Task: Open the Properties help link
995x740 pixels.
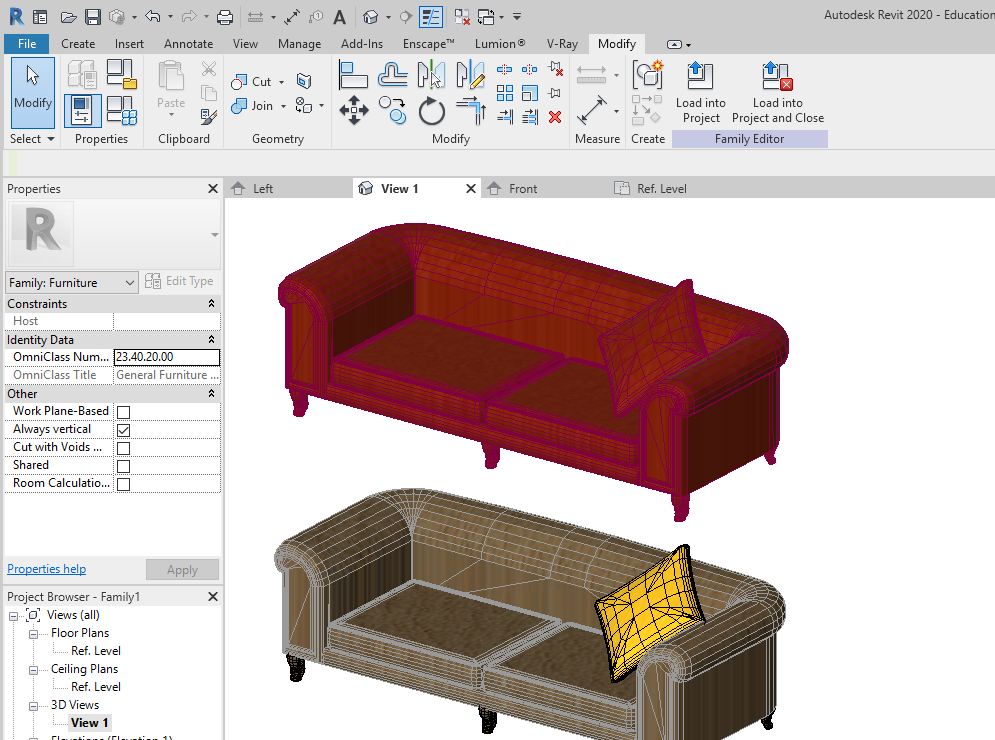Action: (46, 569)
